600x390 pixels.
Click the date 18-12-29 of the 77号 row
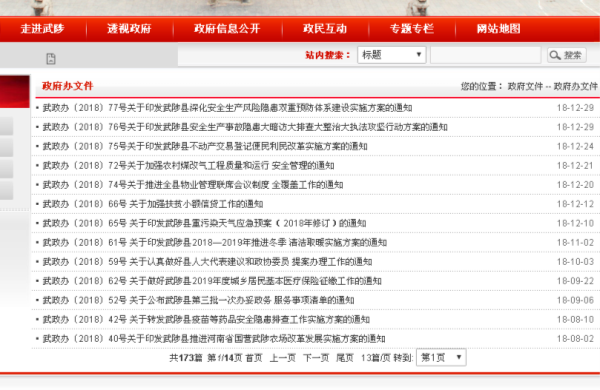(x=575, y=108)
